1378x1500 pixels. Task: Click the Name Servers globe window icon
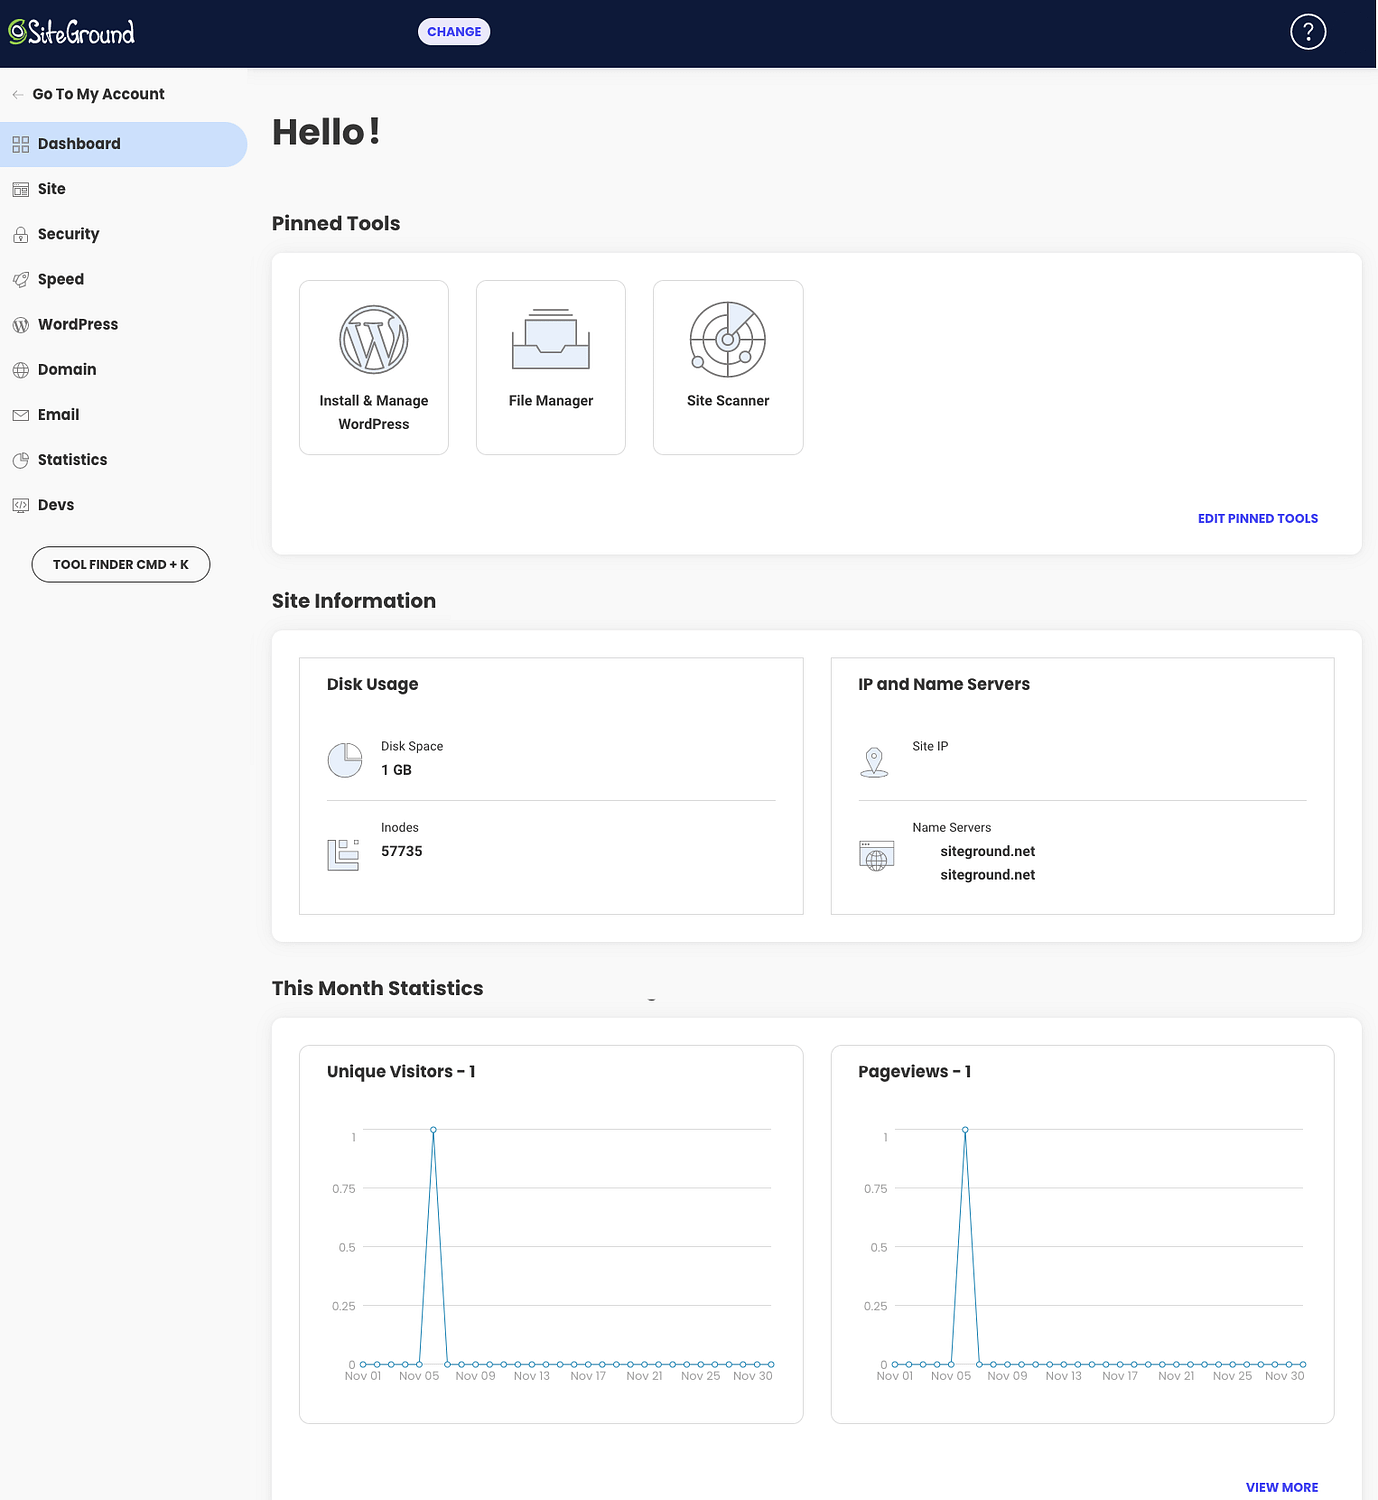point(876,856)
